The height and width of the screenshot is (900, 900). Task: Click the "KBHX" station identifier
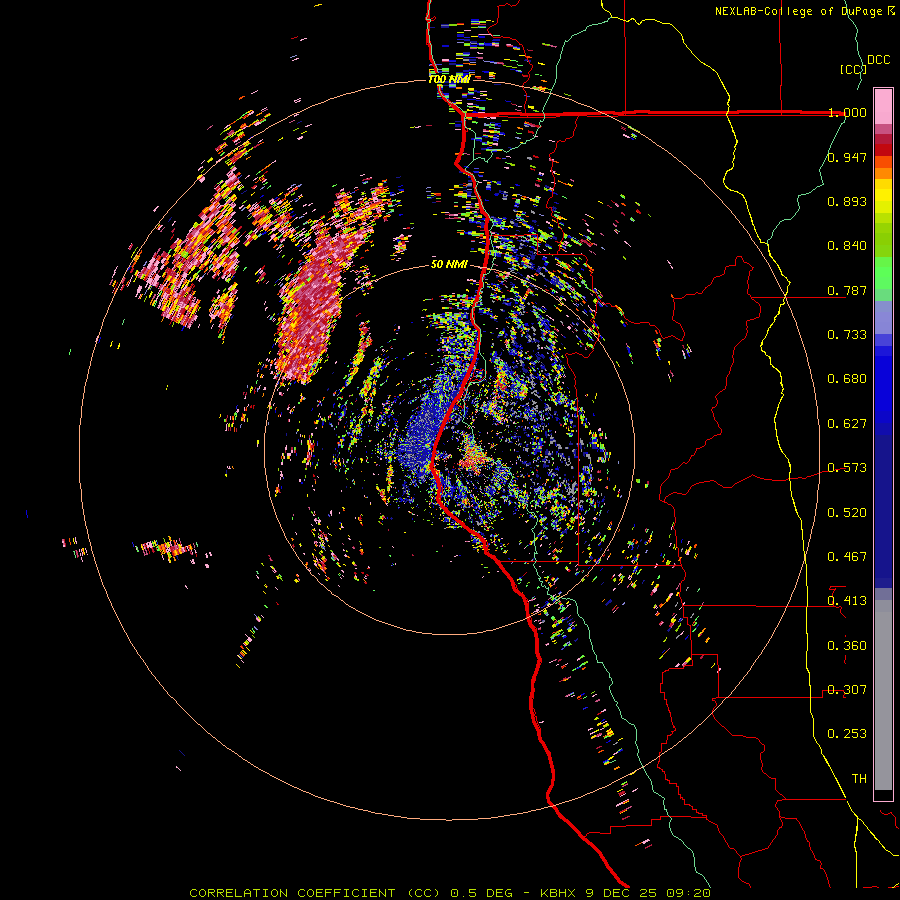558,893
